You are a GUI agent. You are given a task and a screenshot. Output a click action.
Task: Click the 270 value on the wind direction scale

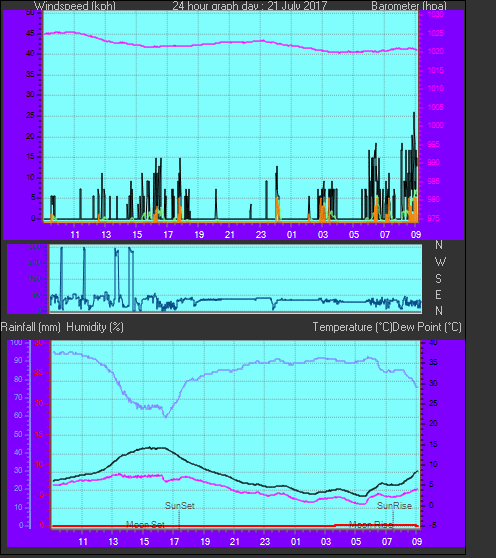click(35, 263)
